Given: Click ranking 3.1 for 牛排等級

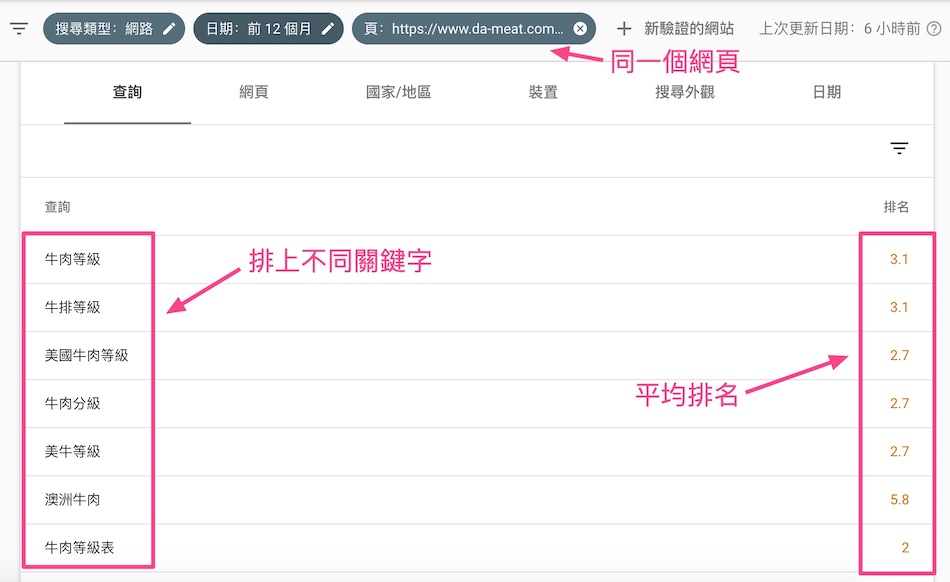Looking at the screenshot, I should point(899,307).
